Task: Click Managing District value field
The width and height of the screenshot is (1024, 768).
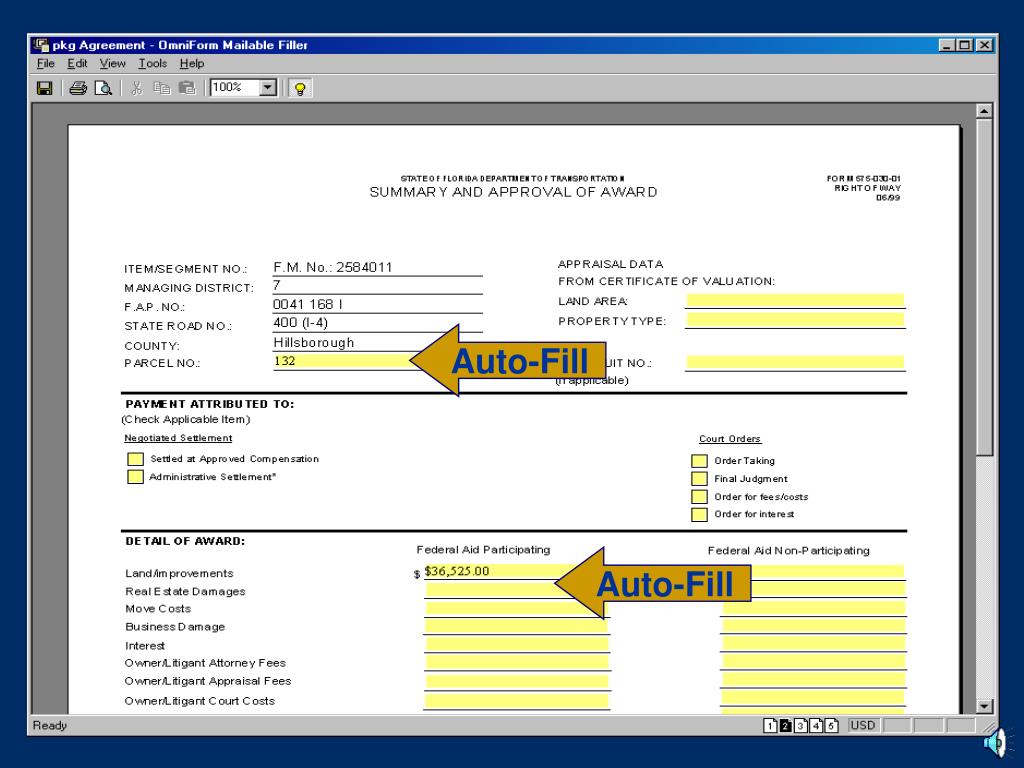Action: point(377,285)
